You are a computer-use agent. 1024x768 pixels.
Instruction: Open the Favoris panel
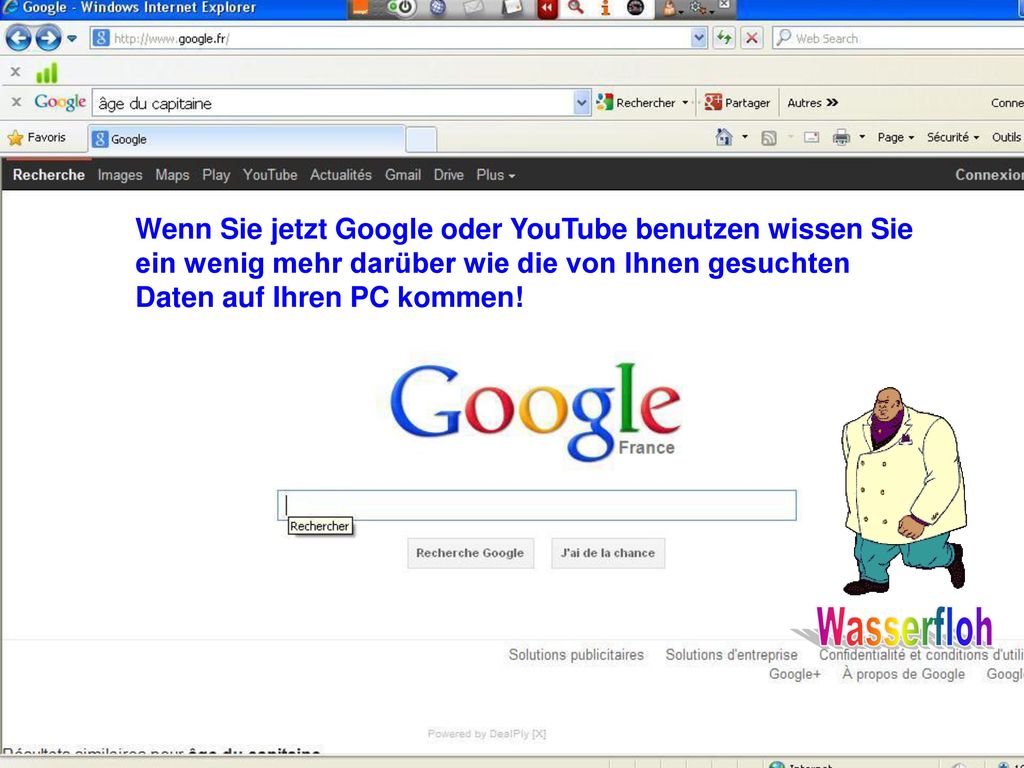[x=37, y=138]
